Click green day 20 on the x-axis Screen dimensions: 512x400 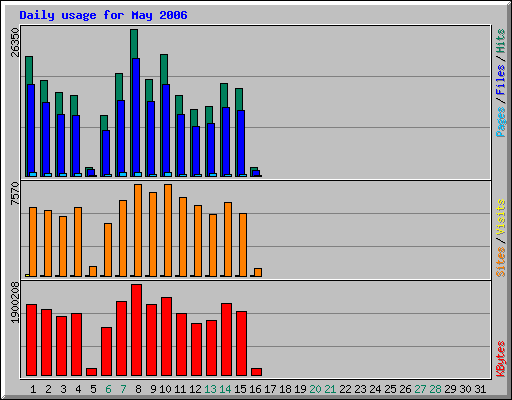coord(315,389)
